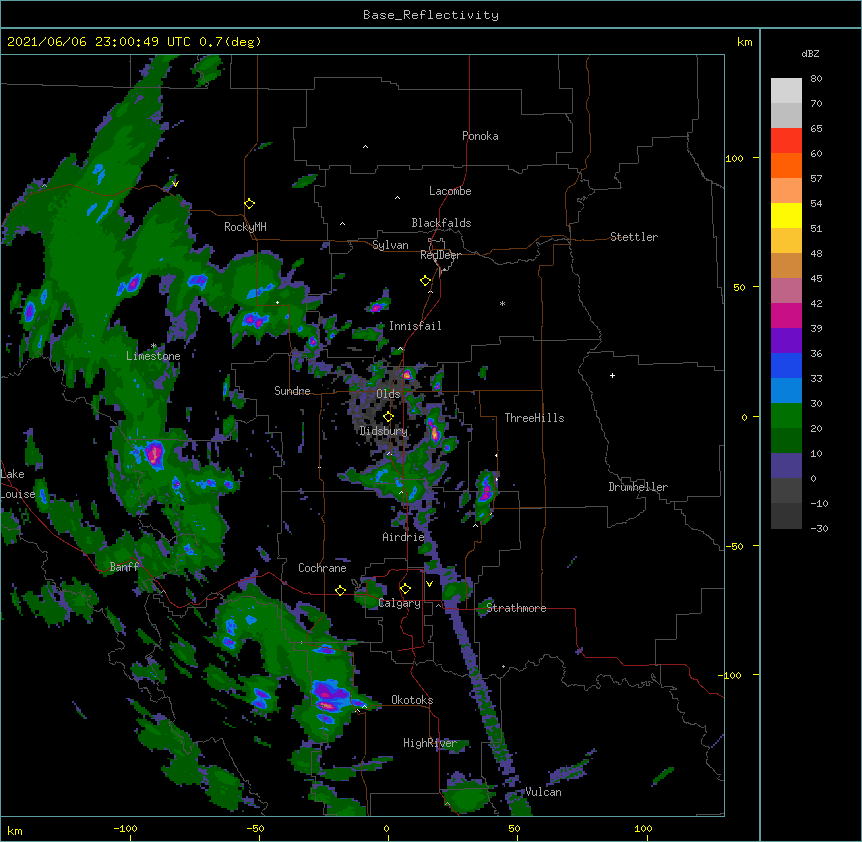Select the blue 36-33 dBZ legend swatch
This screenshot has height=842, width=862.
(x=786, y=365)
